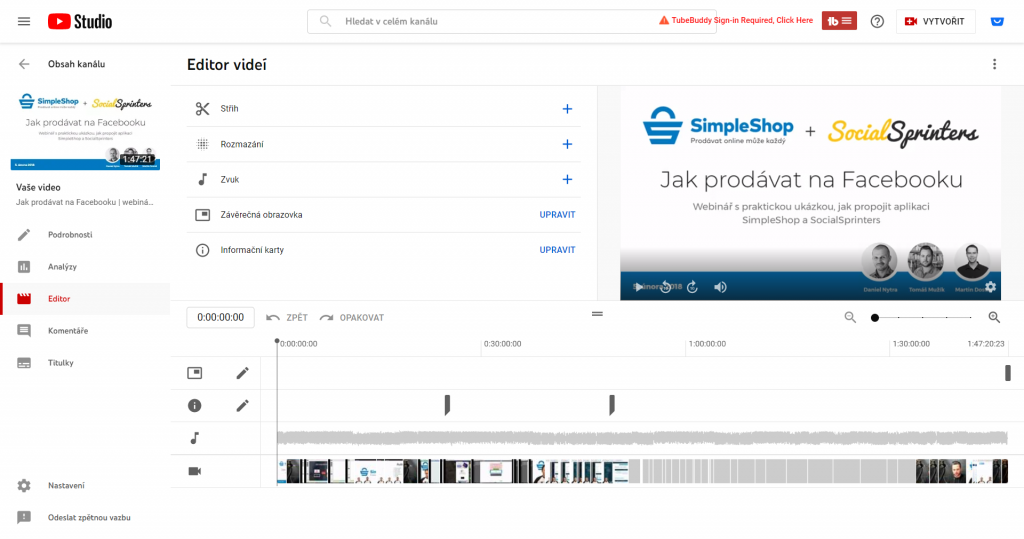The width and height of the screenshot is (1024, 539).
Task: Click the 1:30:00:00 ruler label
Action: coord(911,344)
